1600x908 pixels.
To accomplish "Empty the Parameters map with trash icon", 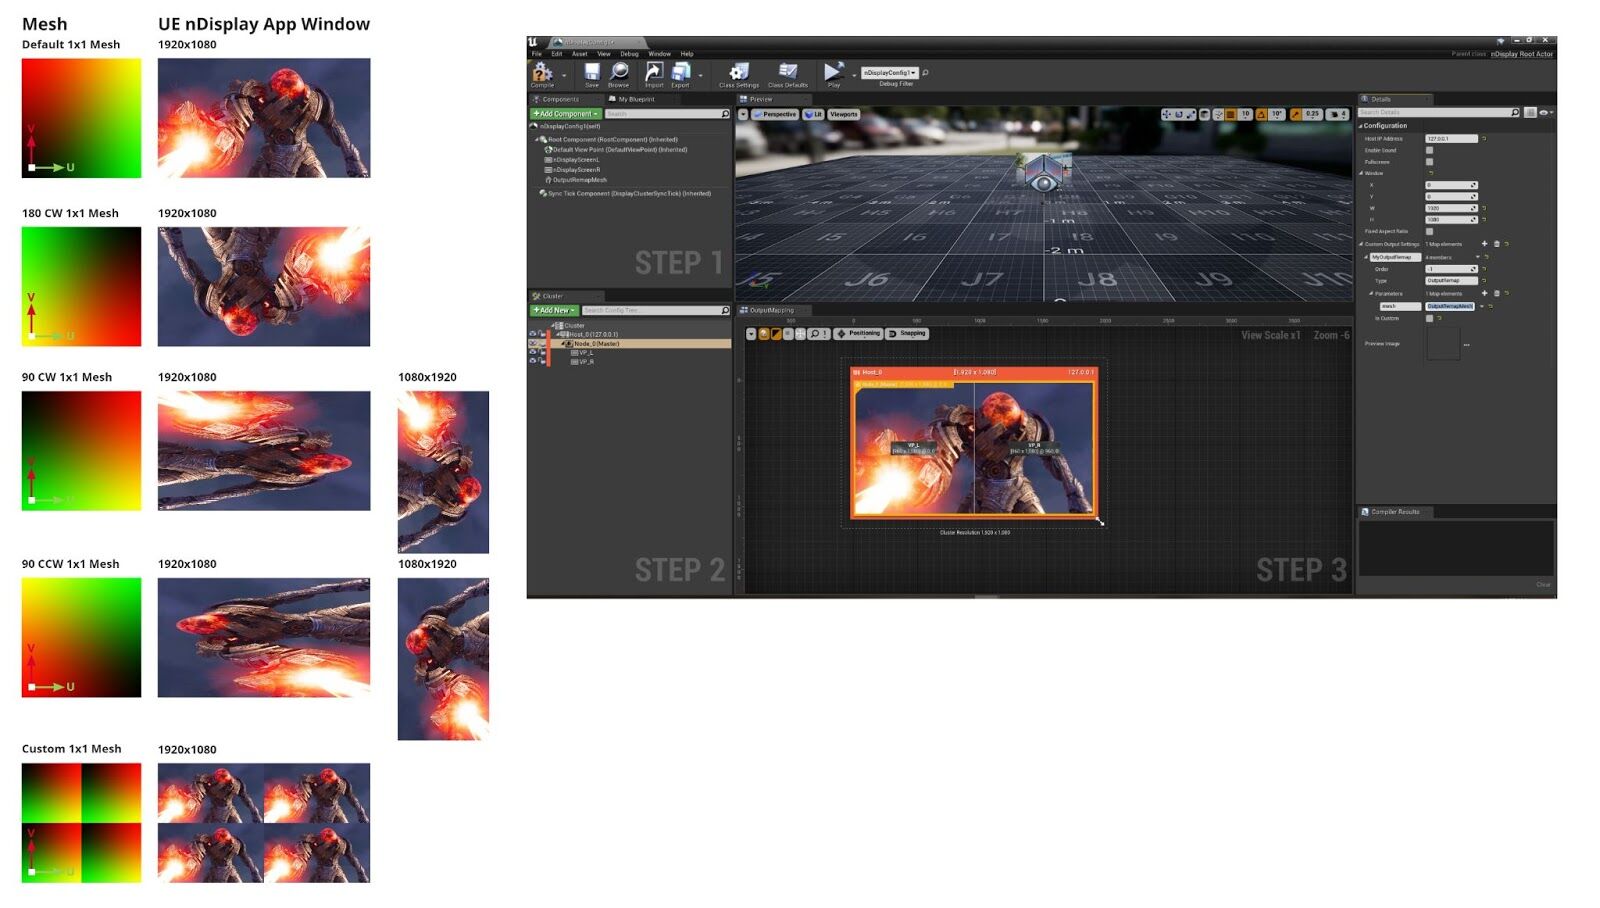I will coord(1496,293).
